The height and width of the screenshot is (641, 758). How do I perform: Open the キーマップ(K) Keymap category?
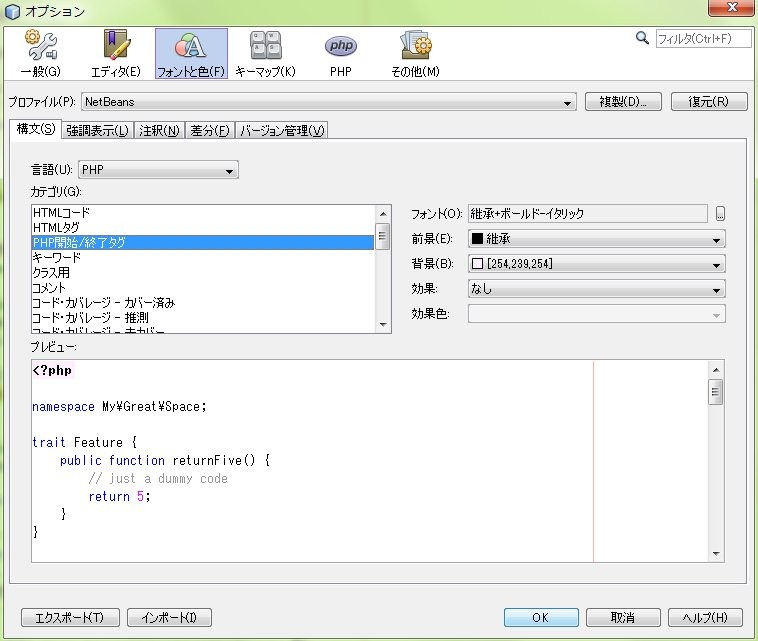tap(265, 54)
